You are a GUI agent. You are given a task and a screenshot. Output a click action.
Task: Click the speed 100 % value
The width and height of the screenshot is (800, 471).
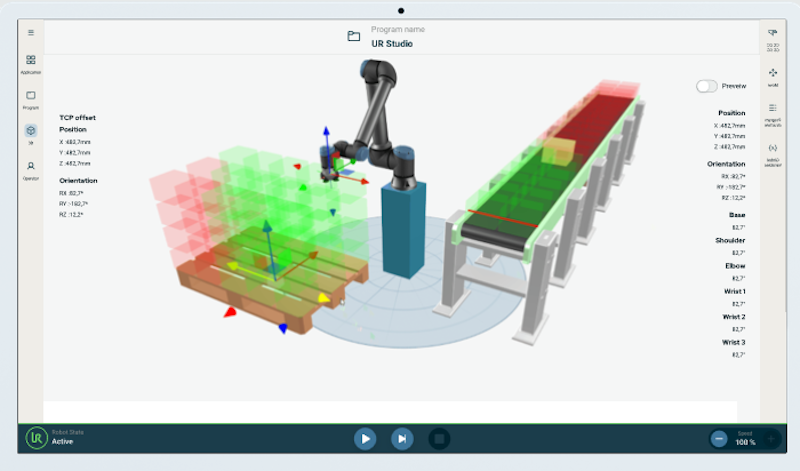[745, 442]
